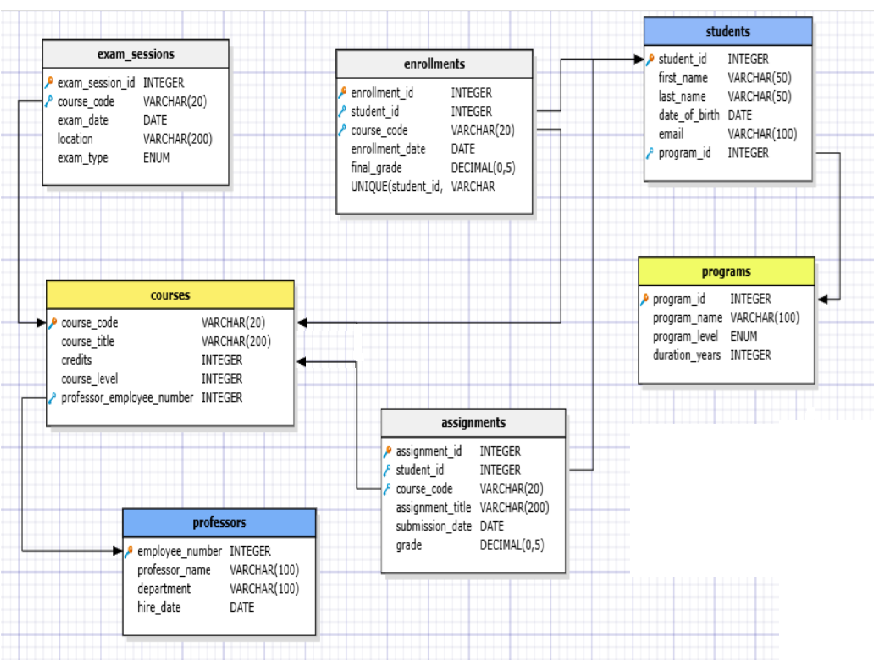Click the program_id foreign key icon in students
Screen dimensions: 874x660
(650, 153)
